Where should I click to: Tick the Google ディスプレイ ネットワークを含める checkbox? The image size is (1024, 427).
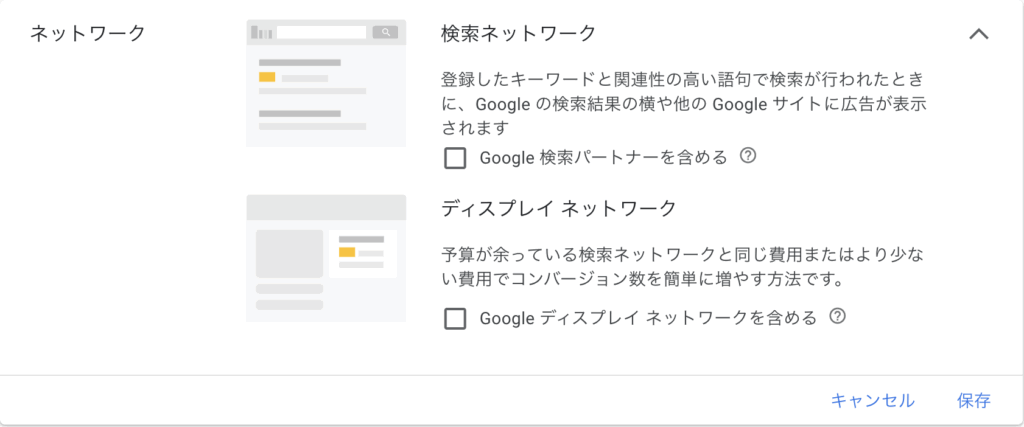click(455, 318)
